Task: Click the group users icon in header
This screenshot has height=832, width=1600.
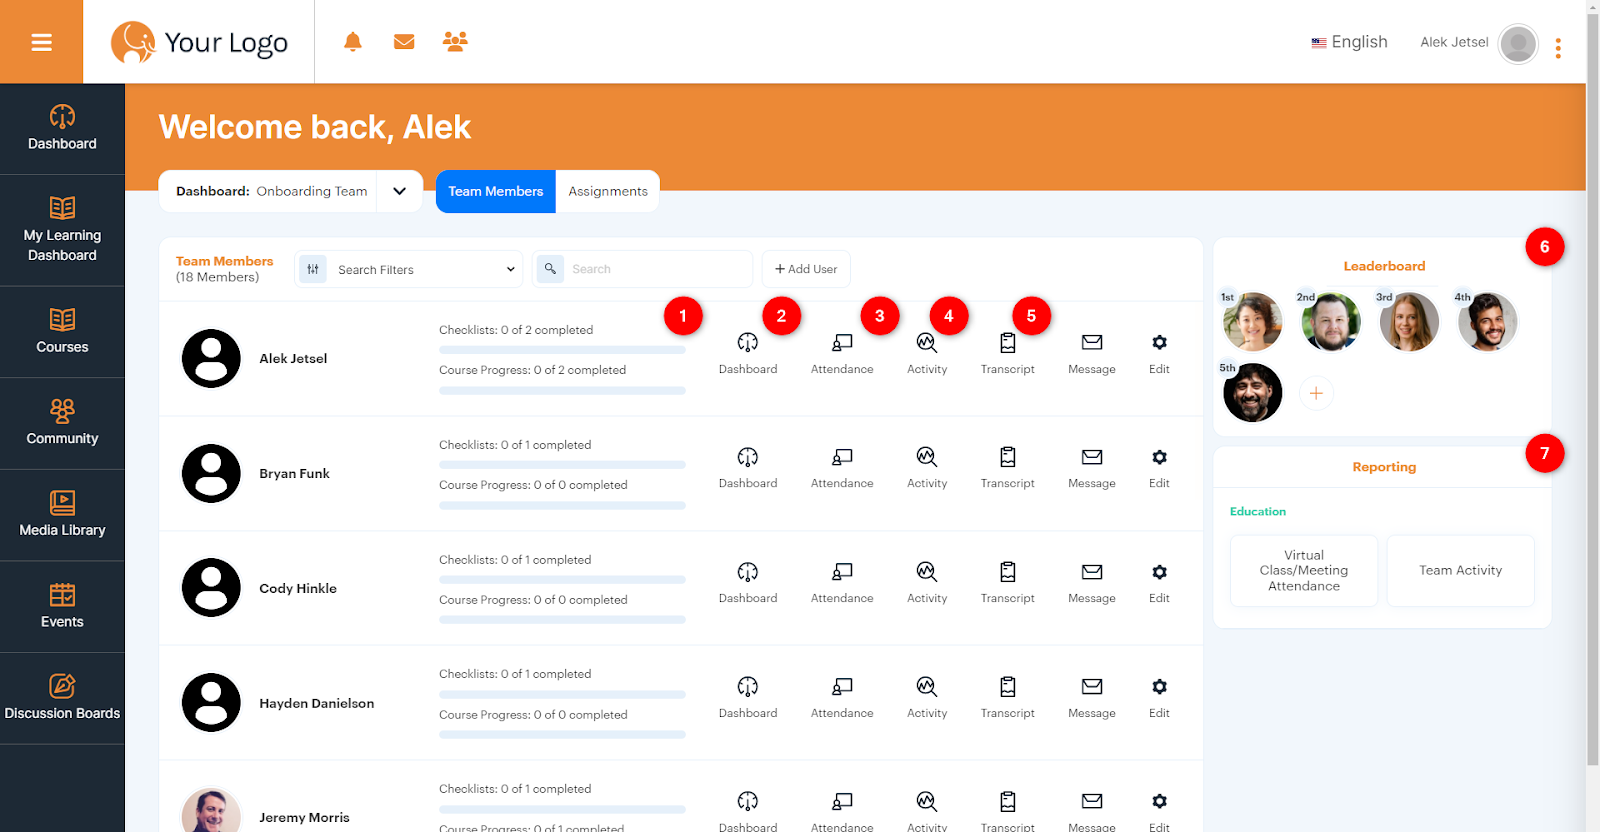Action: [455, 42]
